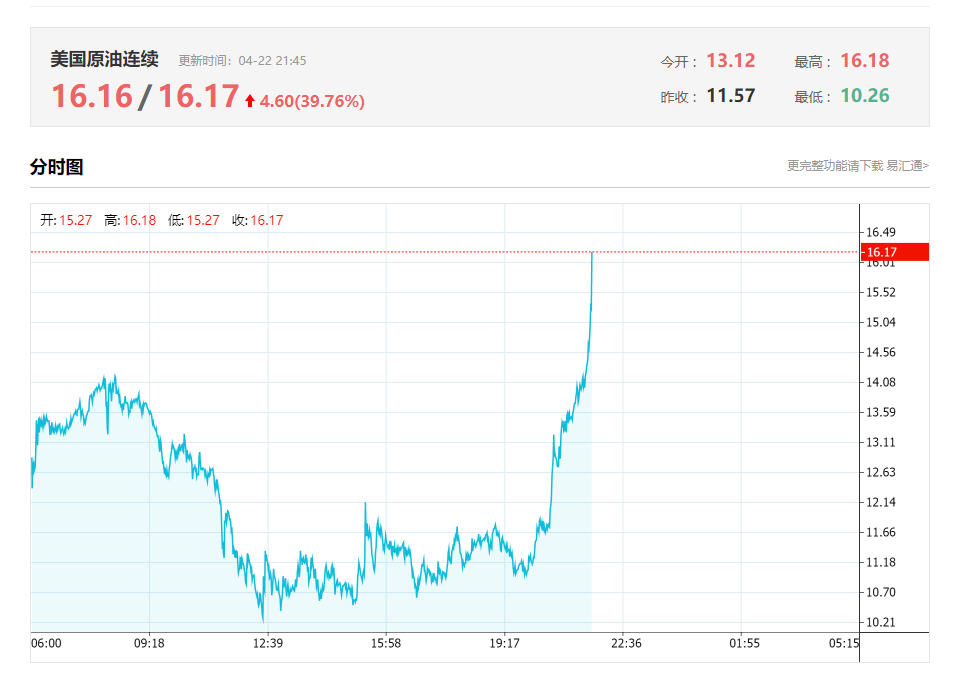976x685 pixels.
Task: Click the large 16.16 bid price
Action: tap(92, 96)
